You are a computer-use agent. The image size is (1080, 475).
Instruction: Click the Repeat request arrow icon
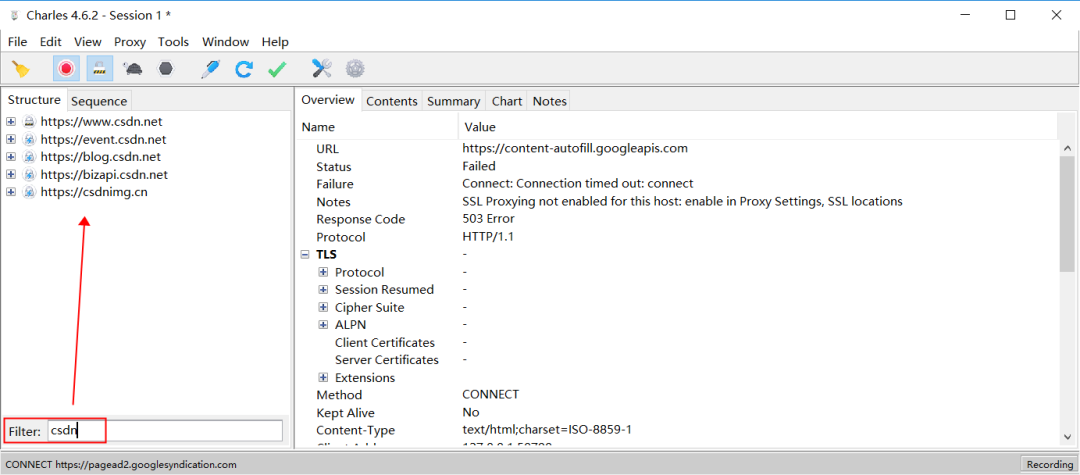244,69
